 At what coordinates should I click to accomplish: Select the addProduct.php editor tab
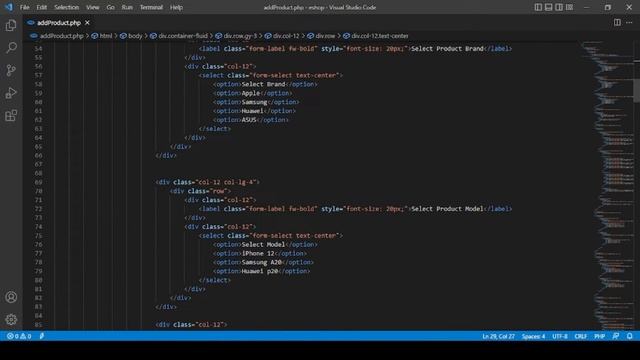pyautogui.click(x=58, y=23)
